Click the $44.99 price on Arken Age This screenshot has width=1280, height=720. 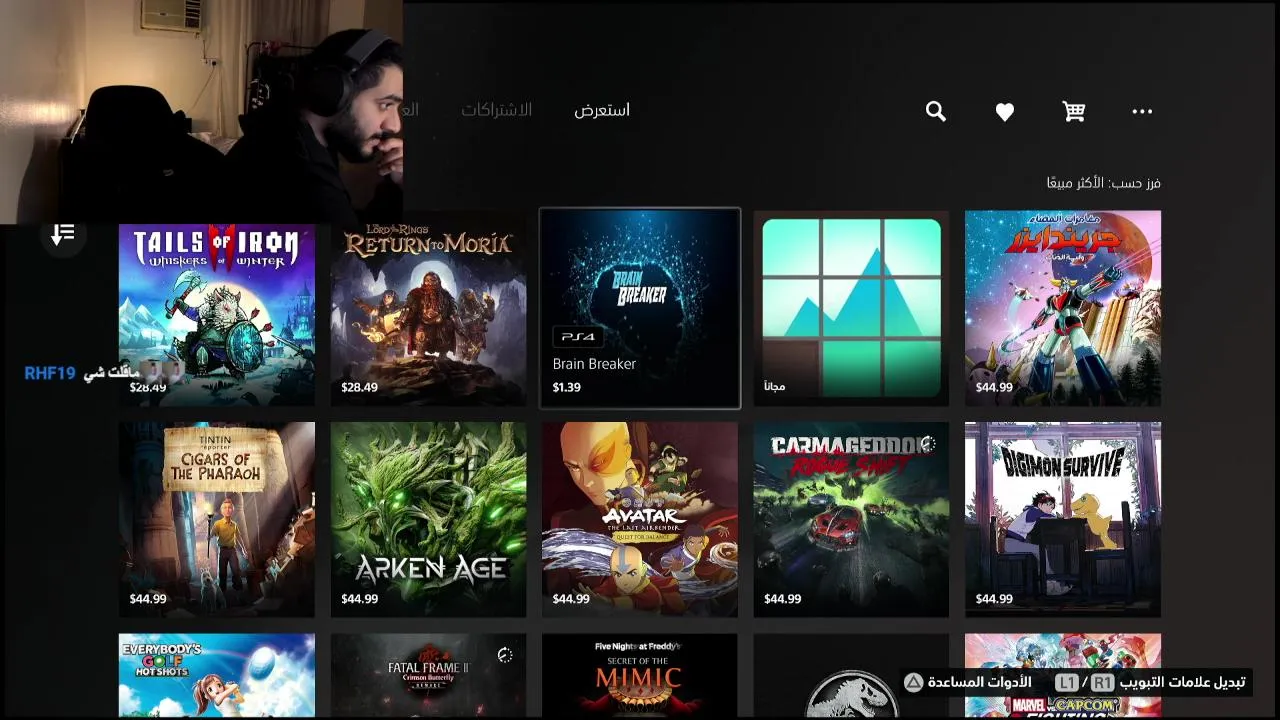[359, 599]
